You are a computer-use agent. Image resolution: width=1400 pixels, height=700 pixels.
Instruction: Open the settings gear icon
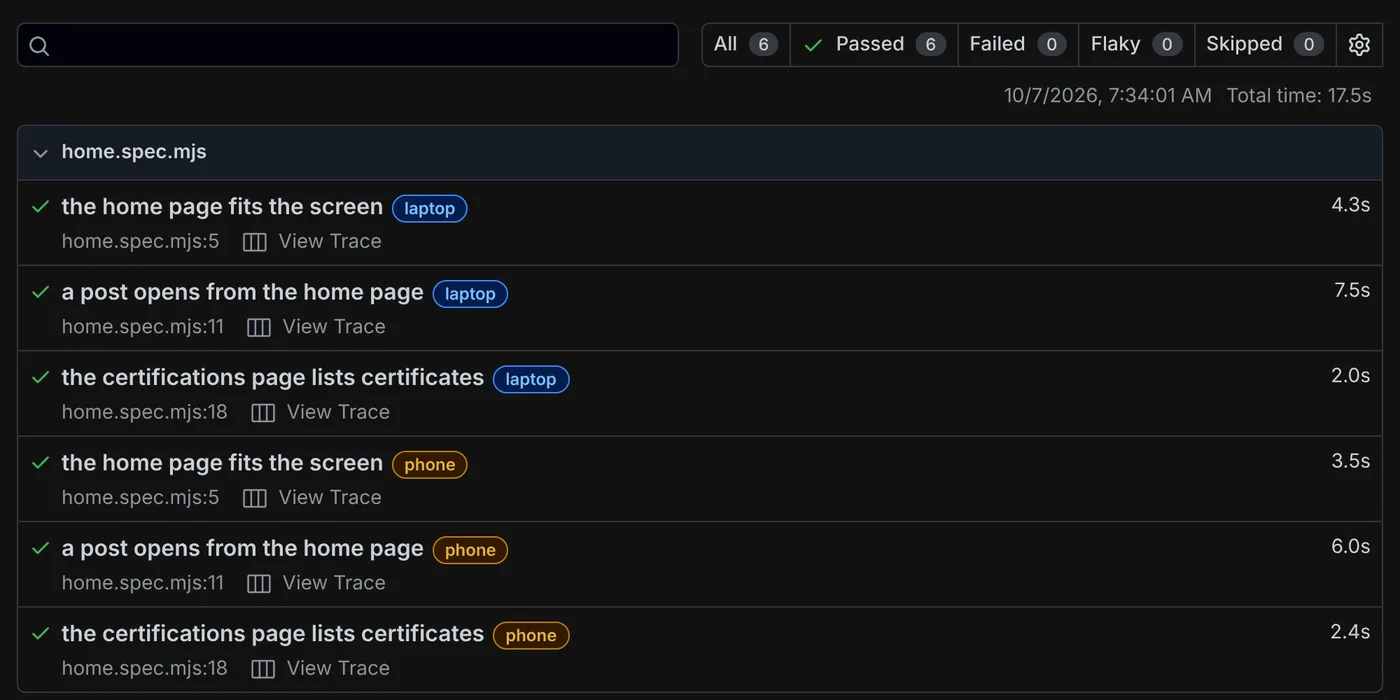[1359, 45]
